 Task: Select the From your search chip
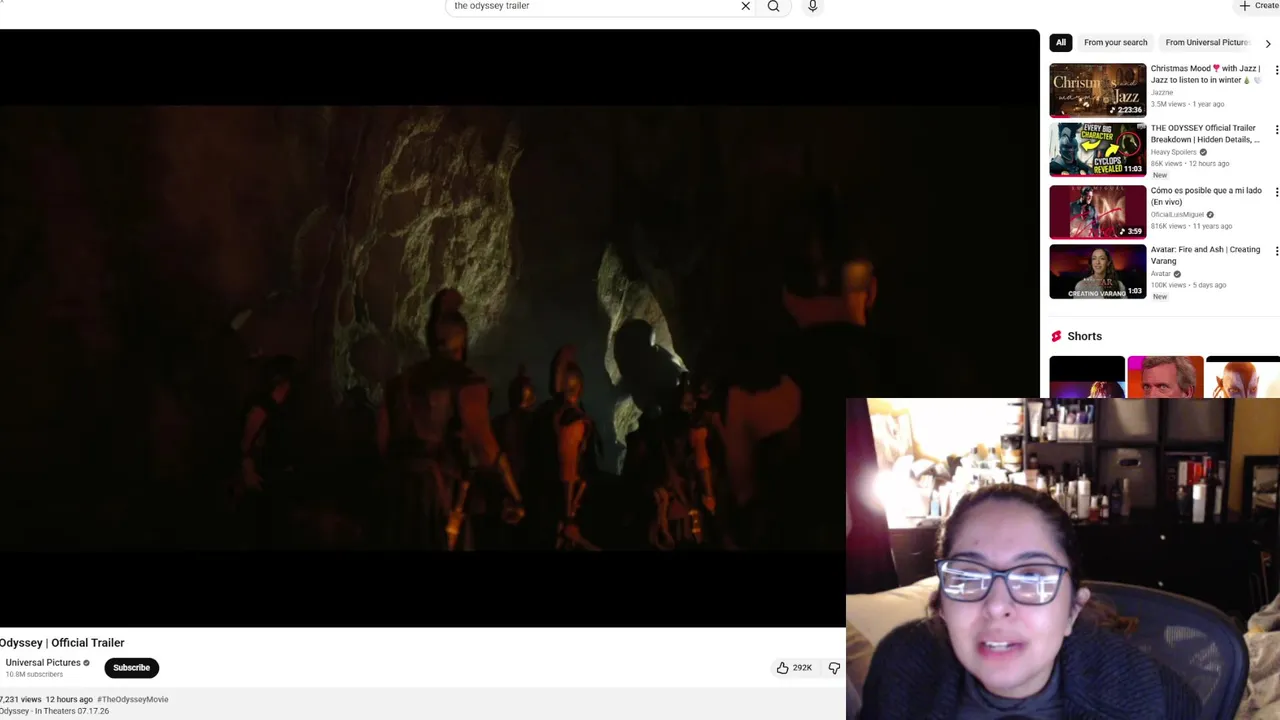point(1115,43)
